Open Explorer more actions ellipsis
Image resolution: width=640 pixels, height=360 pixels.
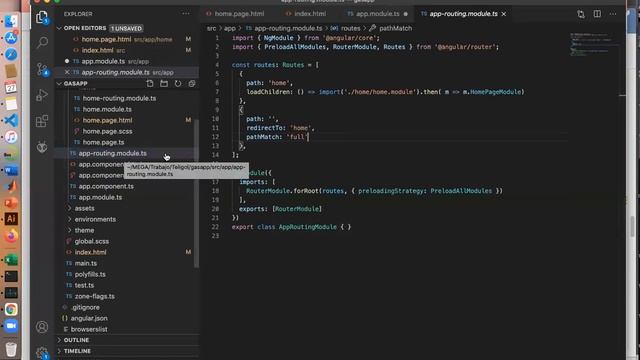point(186,14)
